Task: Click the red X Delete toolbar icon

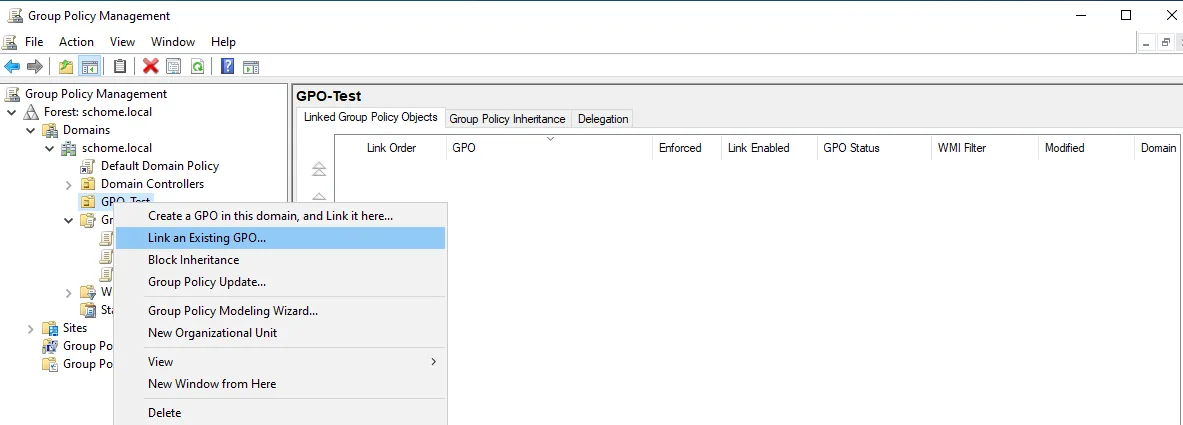Action: (x=151, y=66)
